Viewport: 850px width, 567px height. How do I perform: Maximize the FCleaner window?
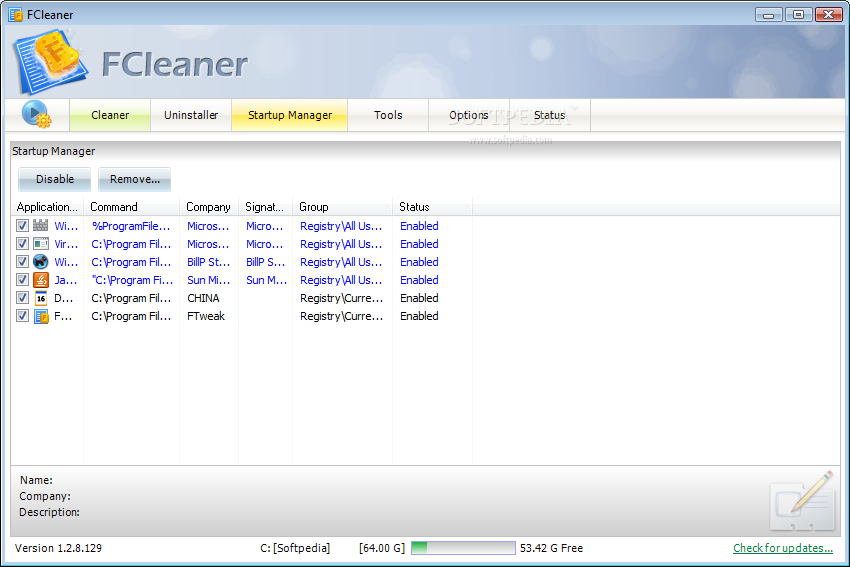[x=799, y=15]
